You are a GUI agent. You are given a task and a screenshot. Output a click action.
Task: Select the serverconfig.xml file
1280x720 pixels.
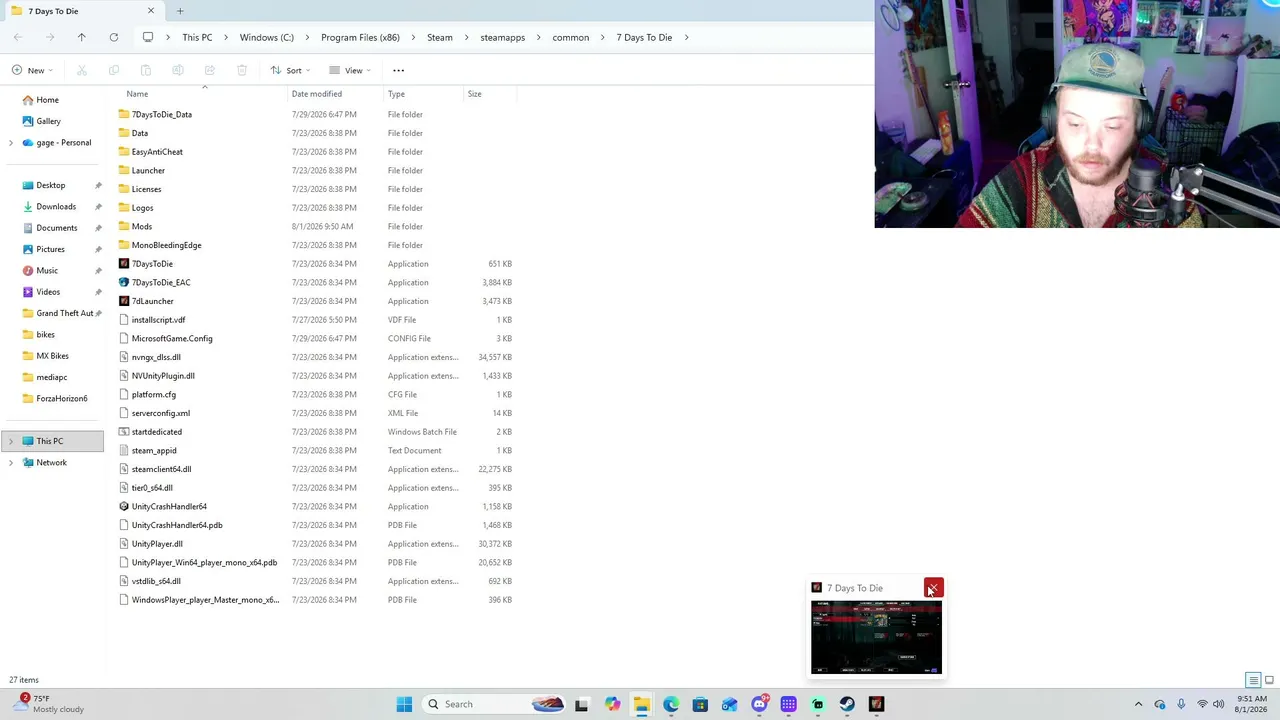(315, 413)
